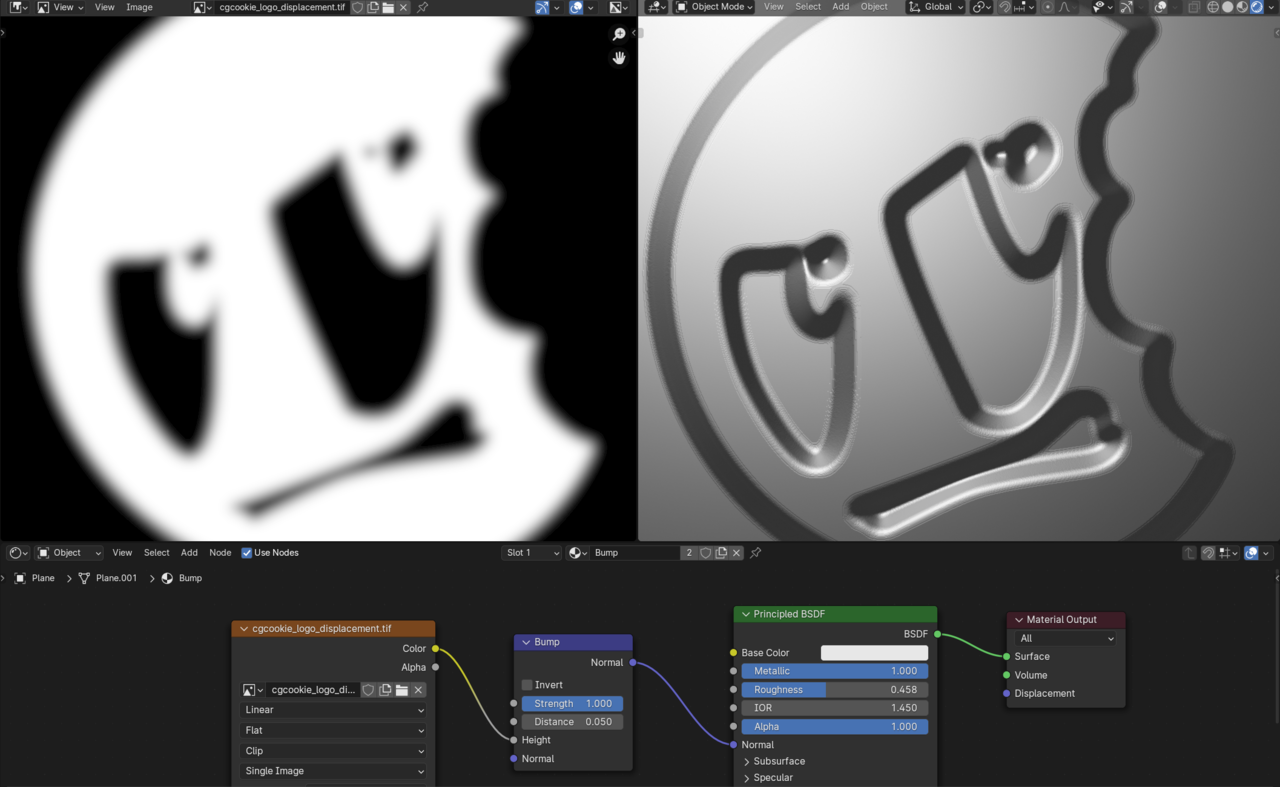Adjust the Bump node Strength slider
Viewport: 1280px width, 787px height.
point(572,703)
